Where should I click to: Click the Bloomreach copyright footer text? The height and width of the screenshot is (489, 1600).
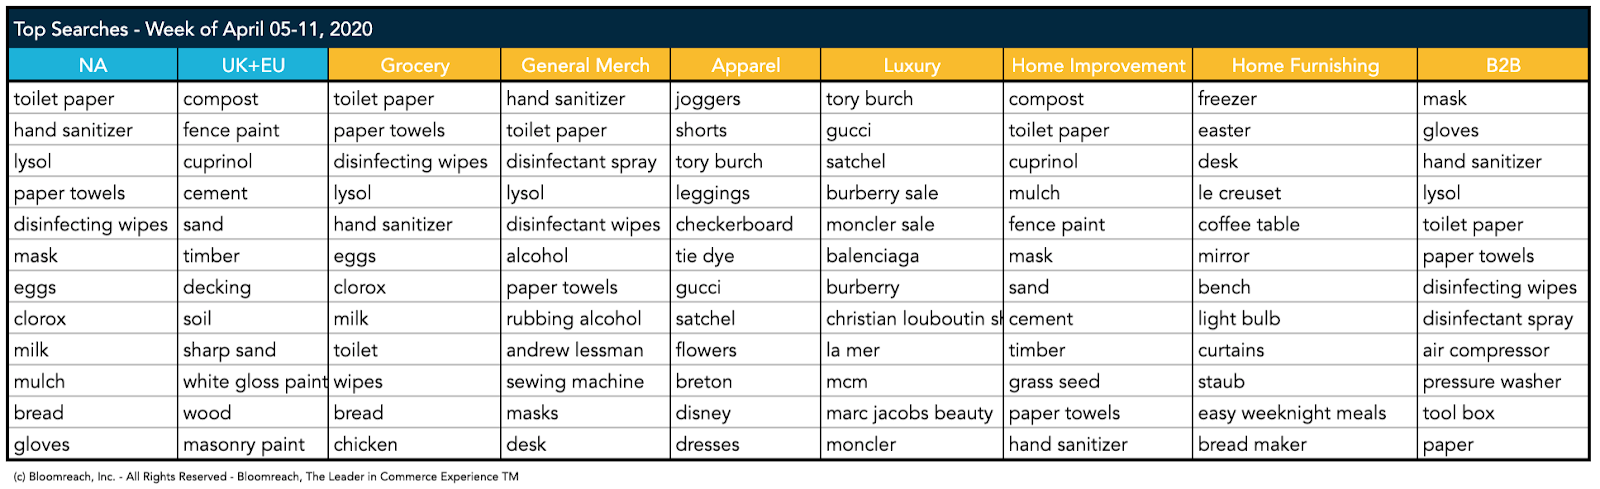click(x=266, y=477)
